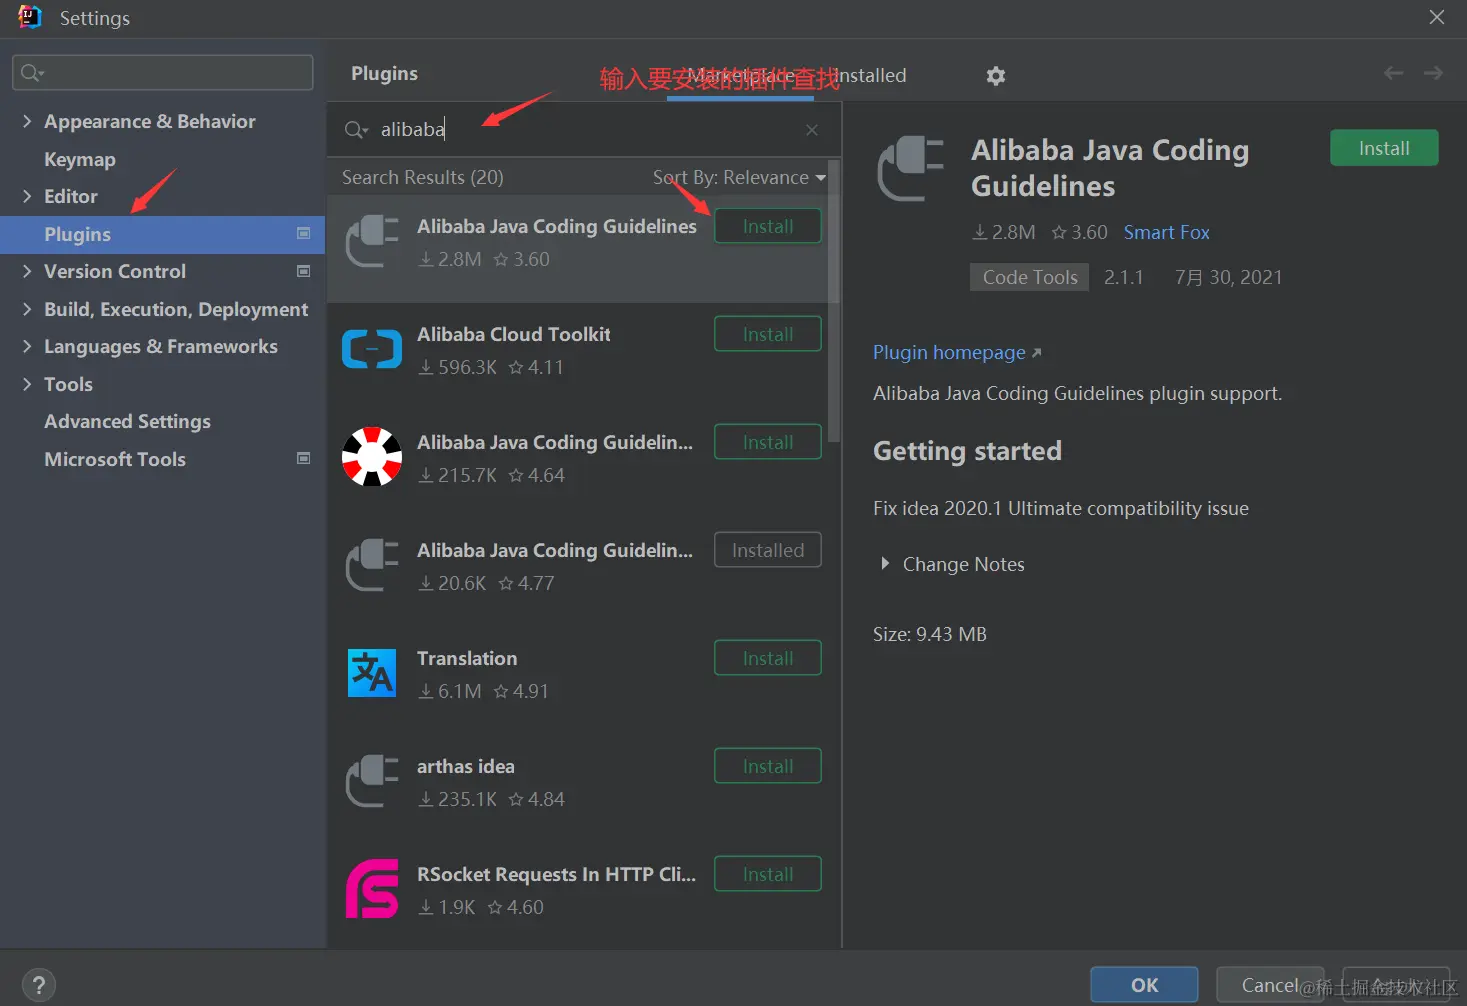The height and width of the screenshot is (1006, 1467).
Task: Click the Search Results (20) label
Action: (x=422, y=177)
